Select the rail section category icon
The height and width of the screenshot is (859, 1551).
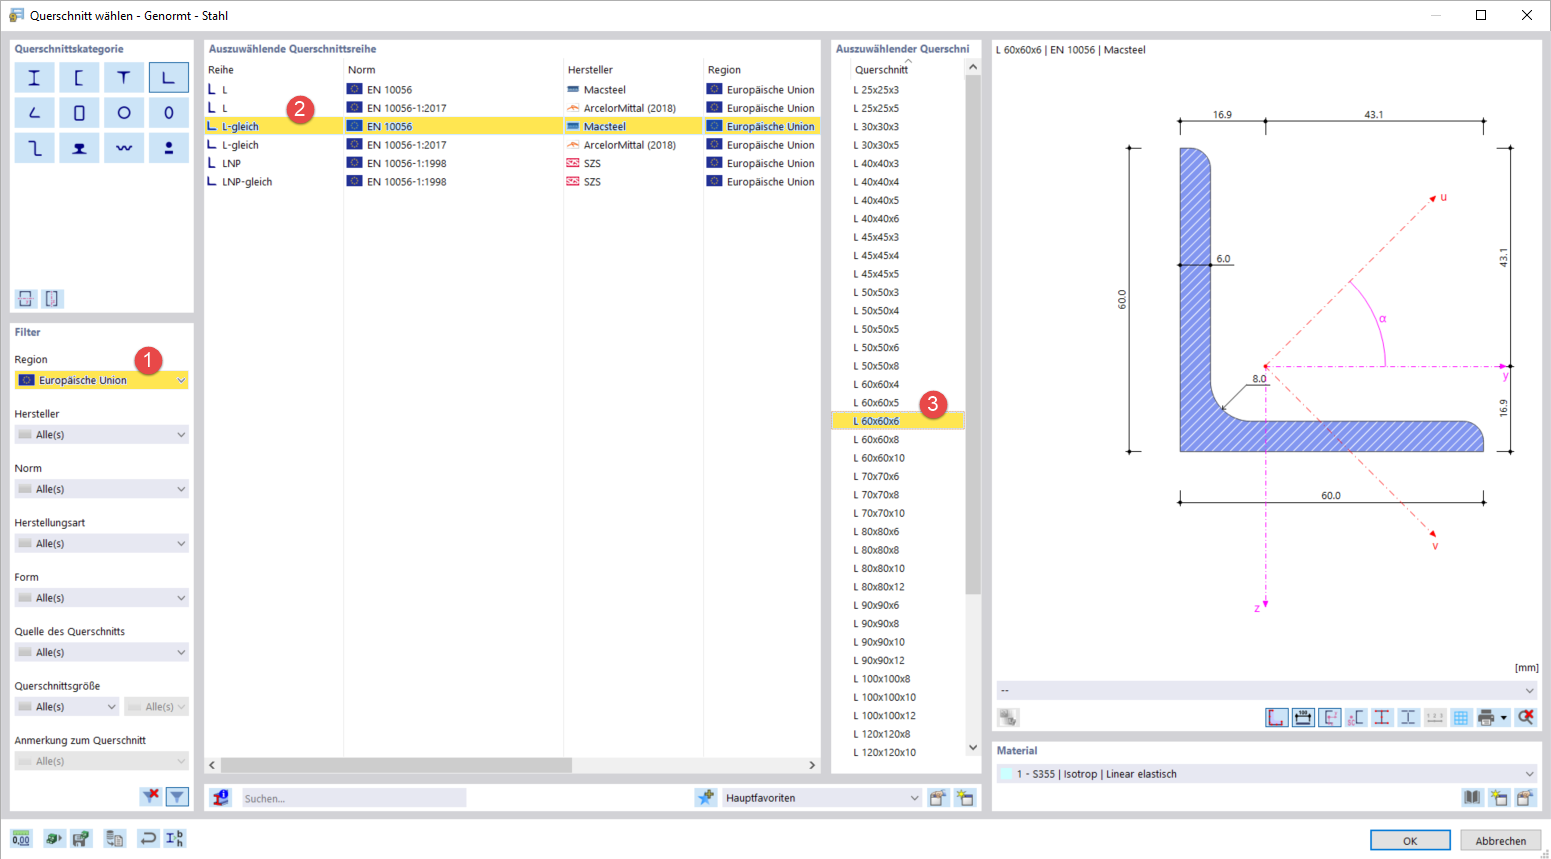tap(79, 148)
